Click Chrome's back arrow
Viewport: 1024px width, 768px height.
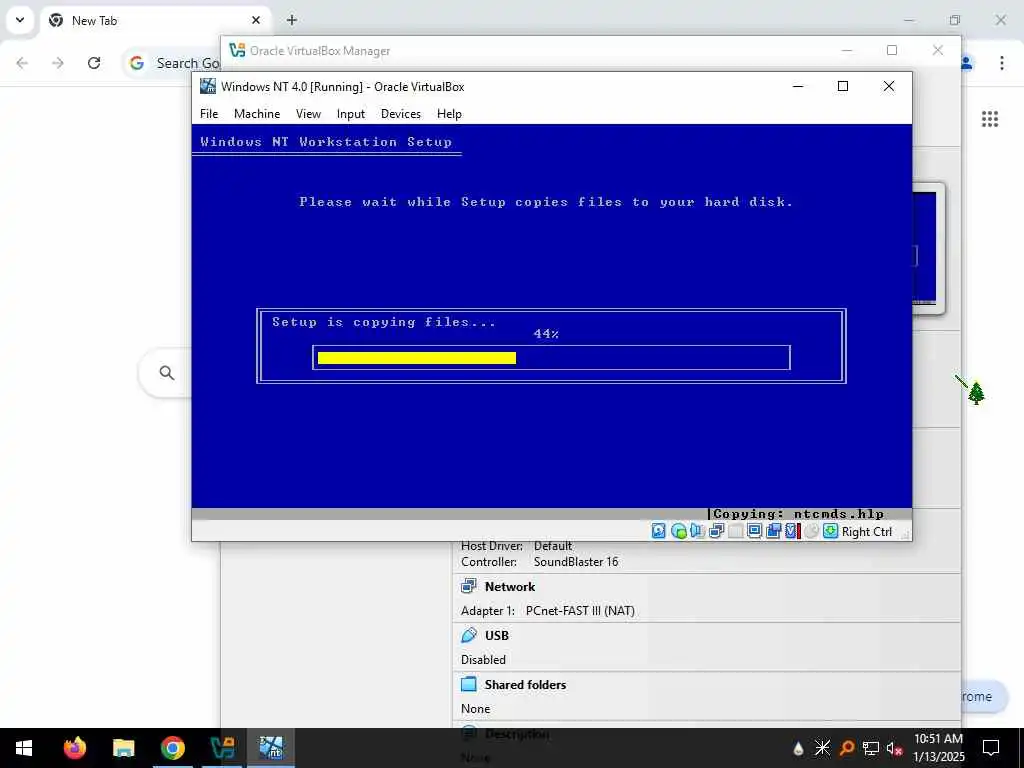tap(22, 63)
